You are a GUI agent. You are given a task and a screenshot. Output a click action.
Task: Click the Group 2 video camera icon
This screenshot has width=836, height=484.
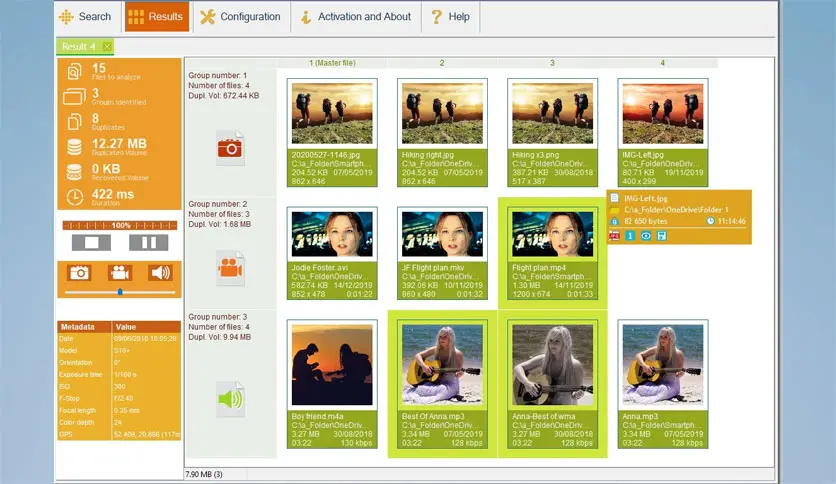pos(230,268)
